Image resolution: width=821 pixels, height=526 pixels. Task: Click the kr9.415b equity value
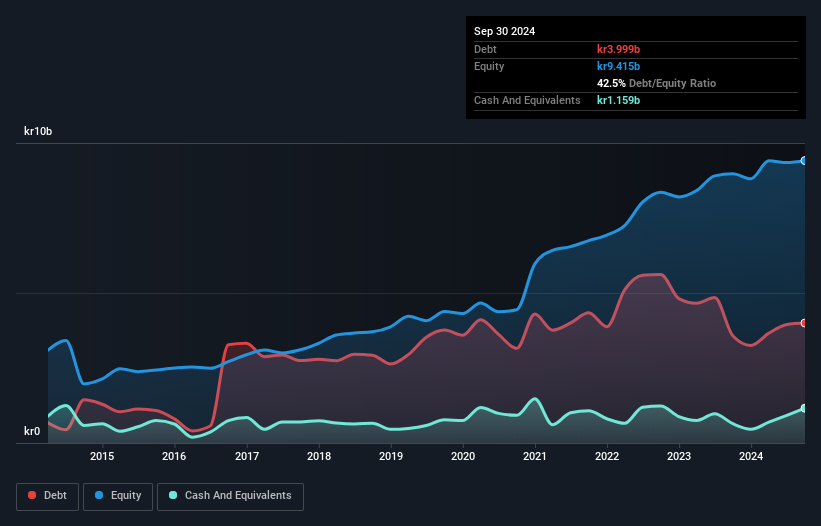(x=618, y=66)
